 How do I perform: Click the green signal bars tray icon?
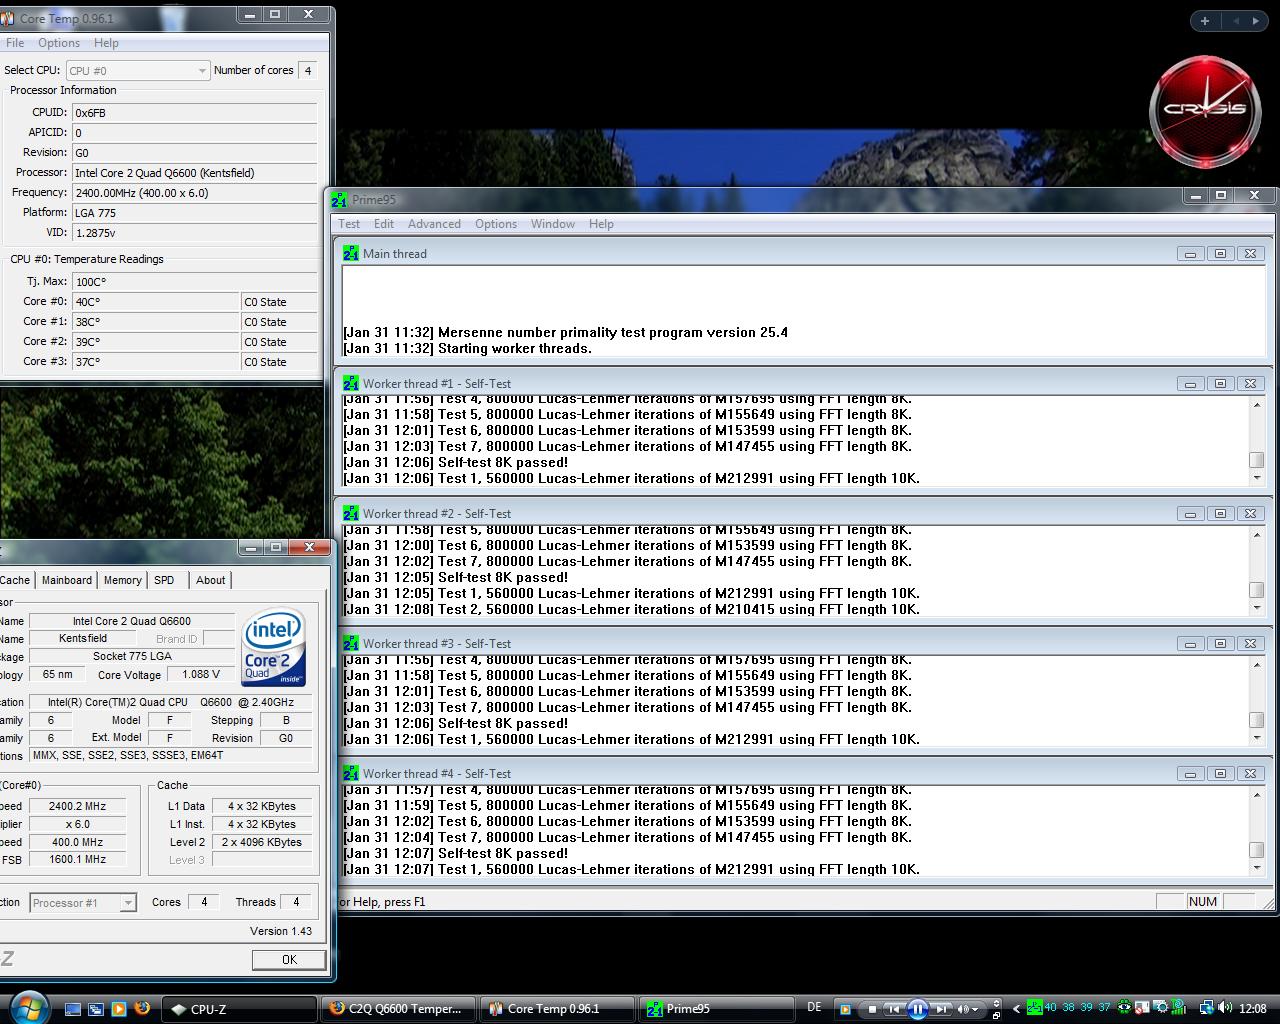pyautogui.click(x=1178, y=1007)
